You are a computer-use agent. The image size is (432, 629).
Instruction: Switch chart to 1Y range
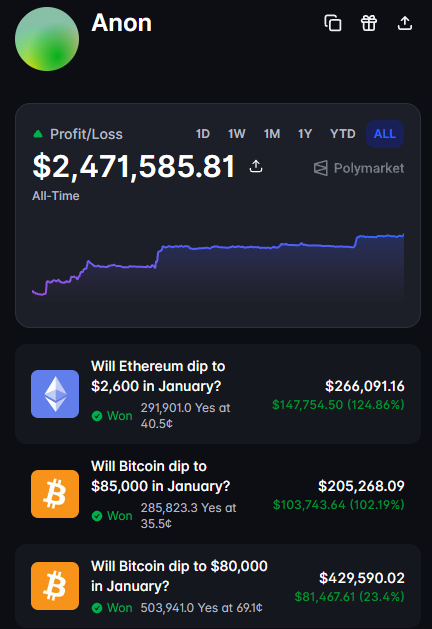click(305, 134)
